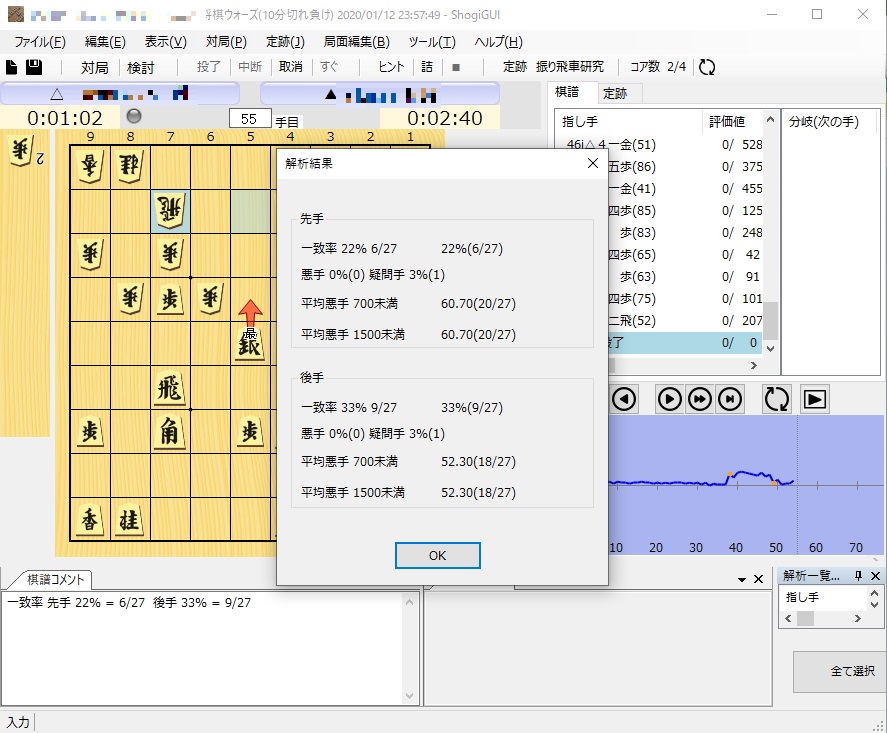The image size is (887, 733).
Task: Select the 角 piece on the board
Action: [170, 432]
